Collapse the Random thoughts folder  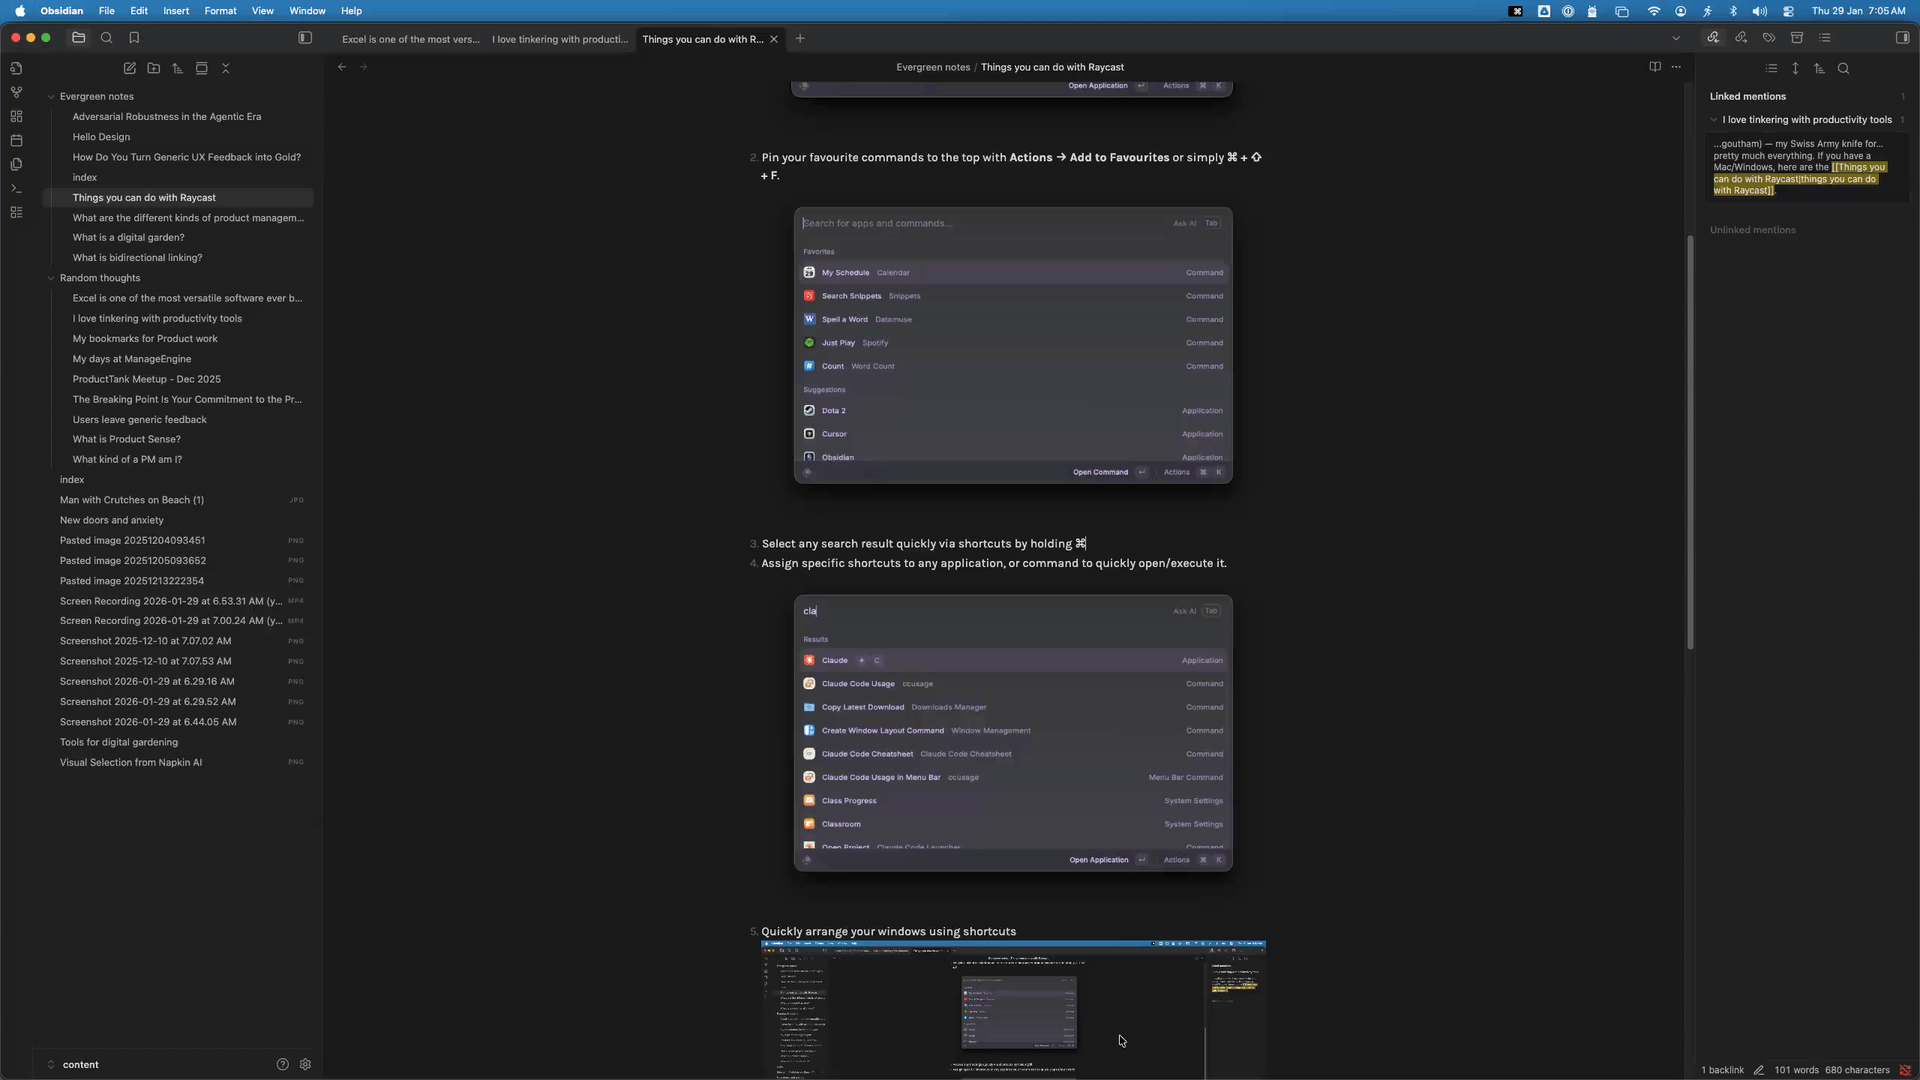(51, 278)
